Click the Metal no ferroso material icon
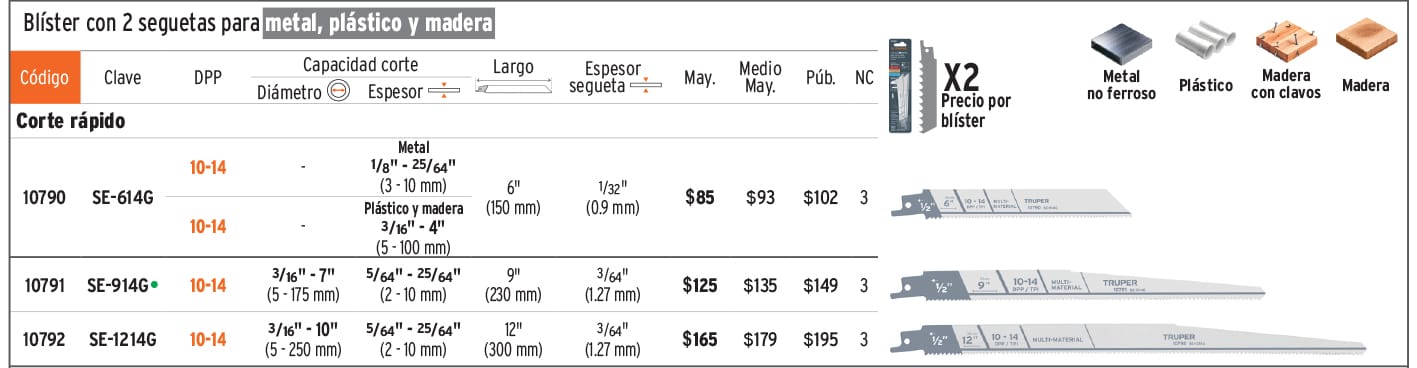 click(1121, 44)
